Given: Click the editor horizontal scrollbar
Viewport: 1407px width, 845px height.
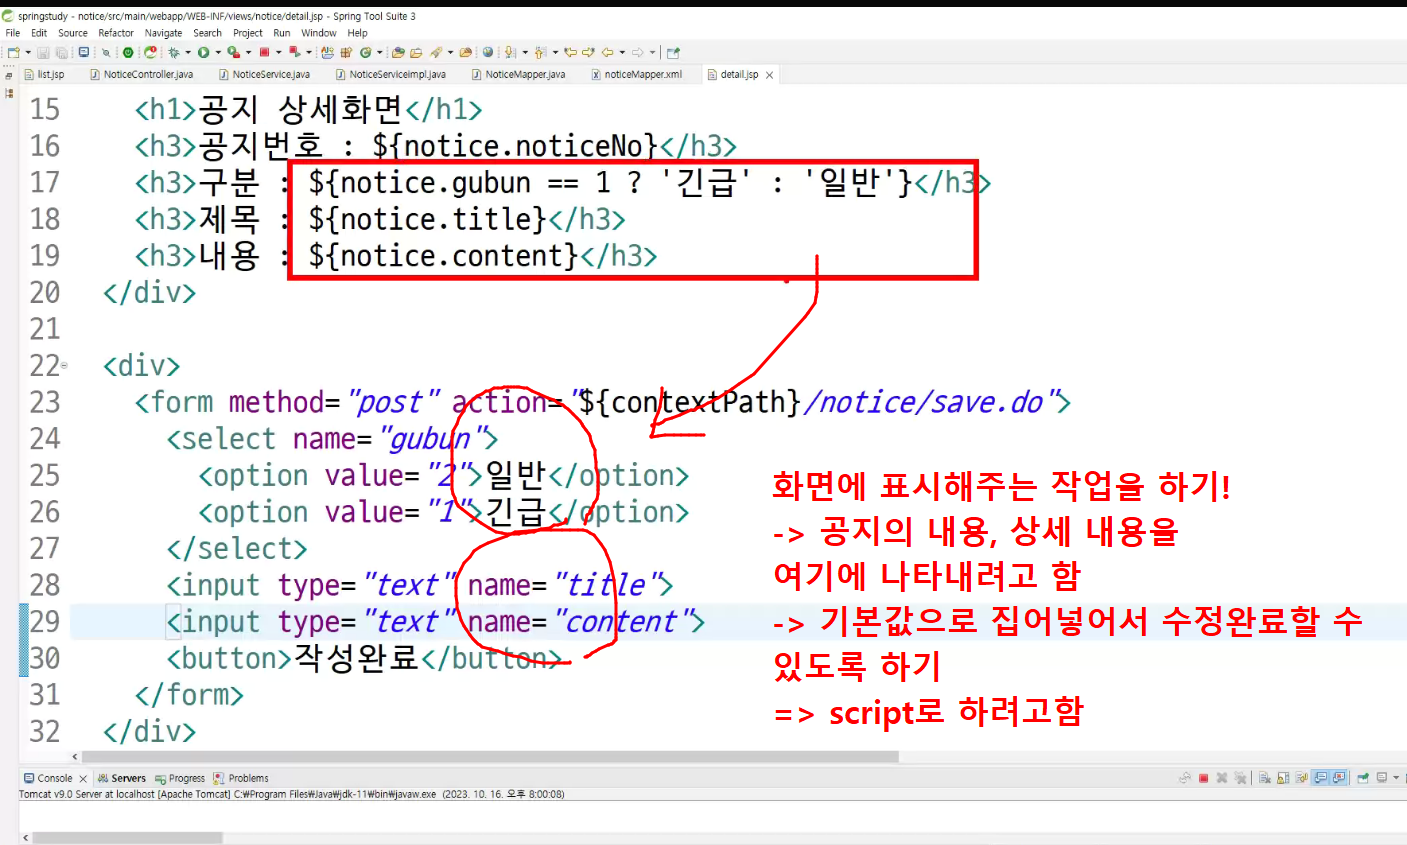Looking at the screenshot, I should click(490, 757).
